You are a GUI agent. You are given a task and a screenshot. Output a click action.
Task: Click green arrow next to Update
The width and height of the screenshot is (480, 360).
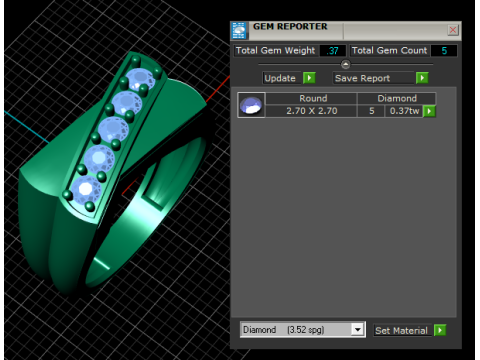click(x=309, y=78)
